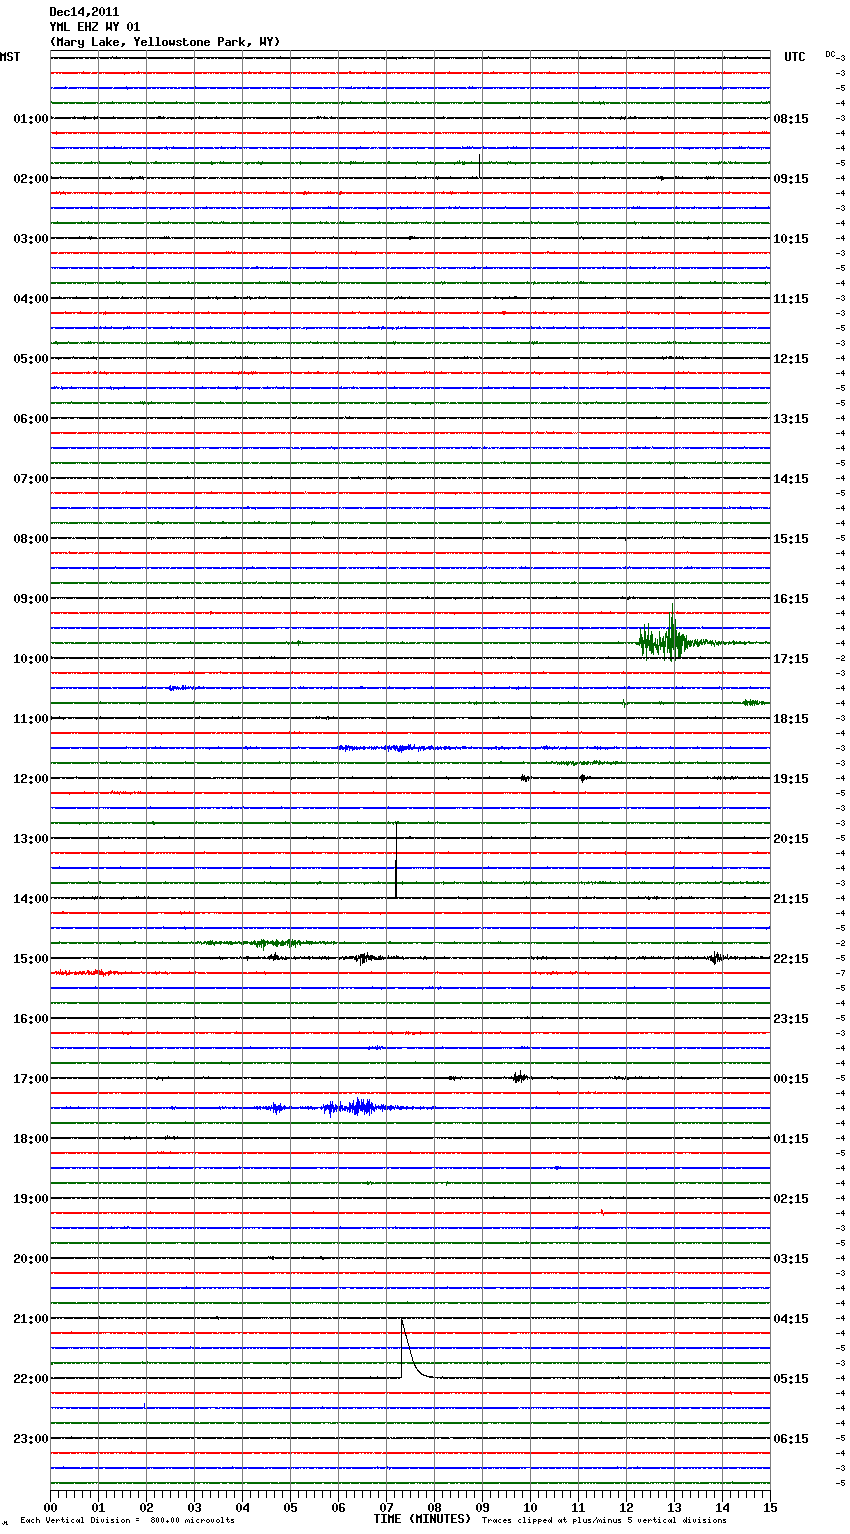Click minute tick label 07 on bottom axis
The width and height of the screenshot is (850, 1534).
[x=386, y=1508]
